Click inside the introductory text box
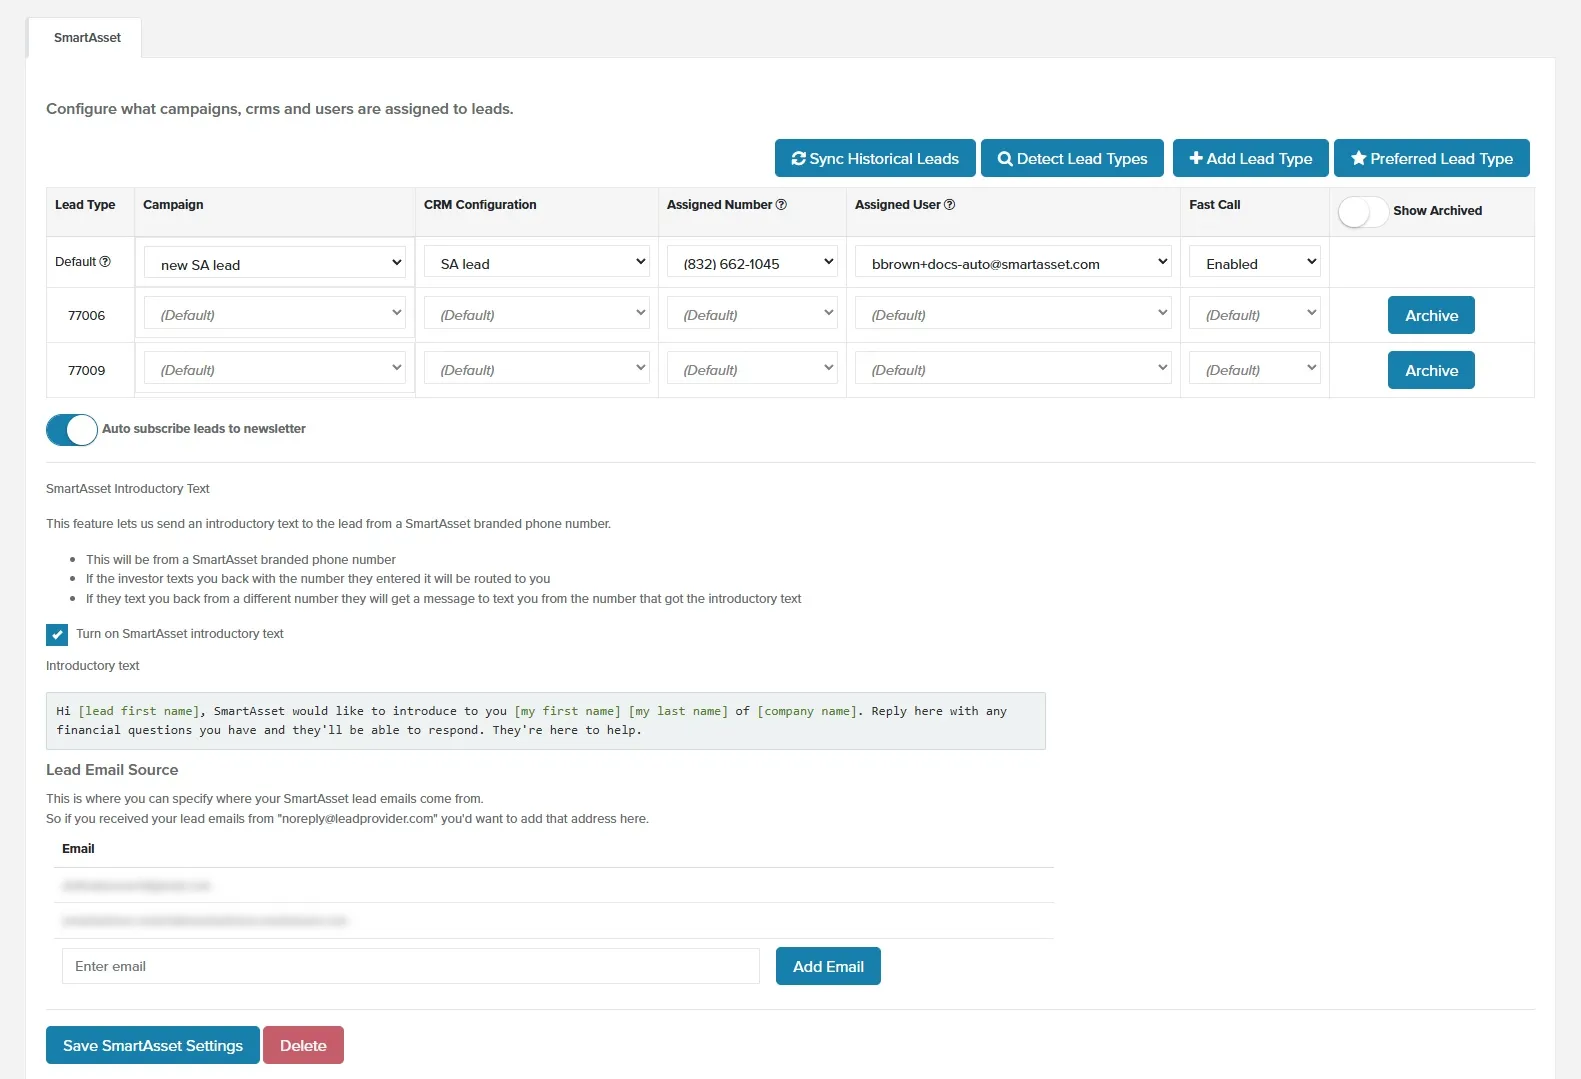 546,721
